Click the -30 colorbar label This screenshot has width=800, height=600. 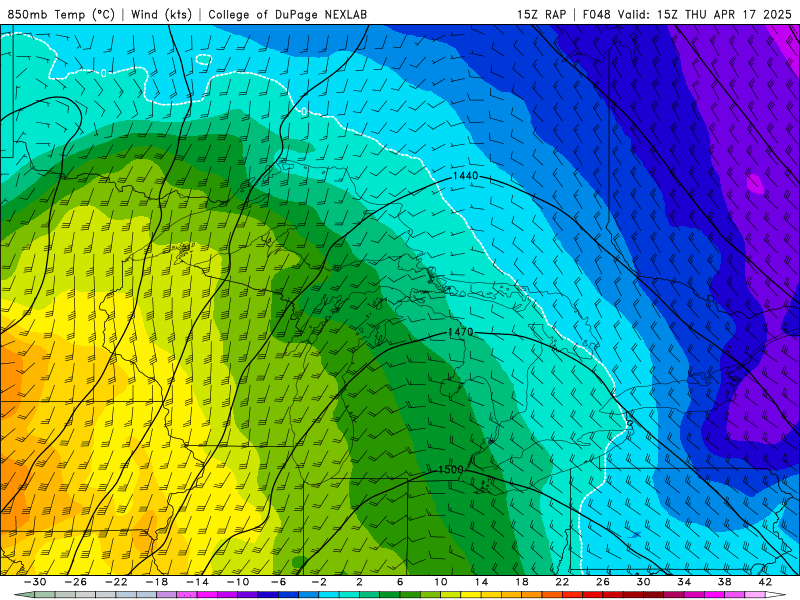[x=35, y=582]
